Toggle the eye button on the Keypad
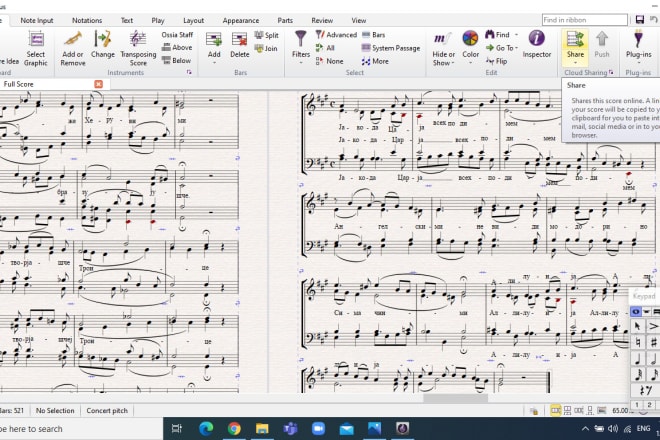This screenshot has height=440, width=660. click(636, 312)
